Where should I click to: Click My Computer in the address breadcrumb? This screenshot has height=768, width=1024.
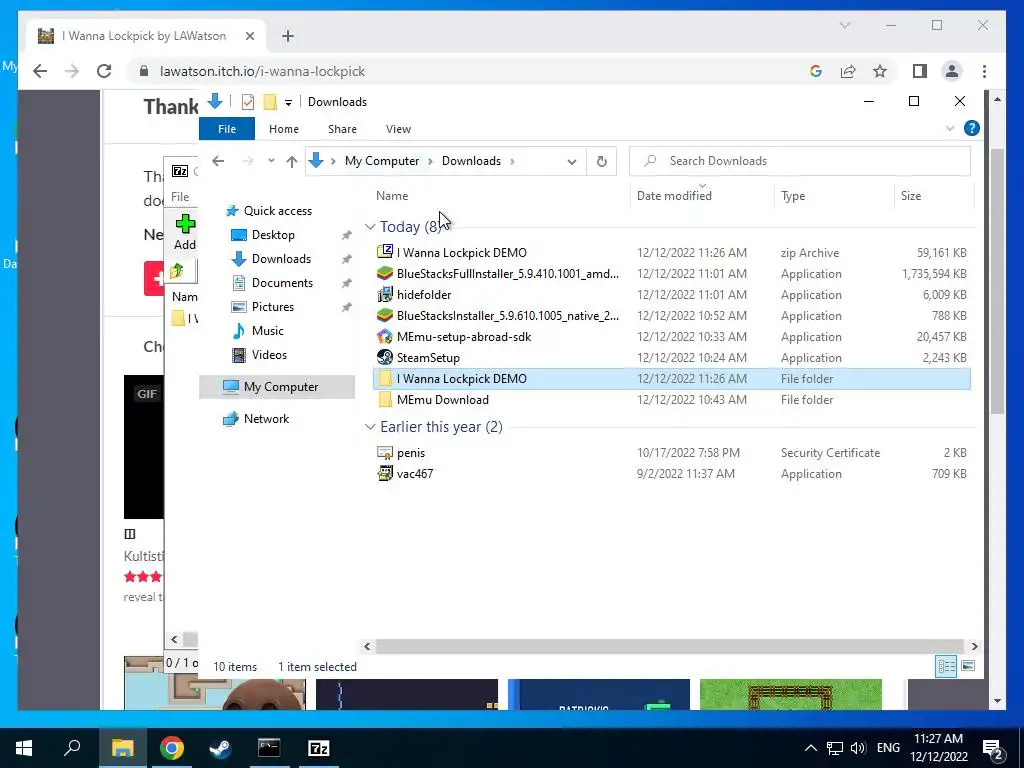[x=382, y=161]
